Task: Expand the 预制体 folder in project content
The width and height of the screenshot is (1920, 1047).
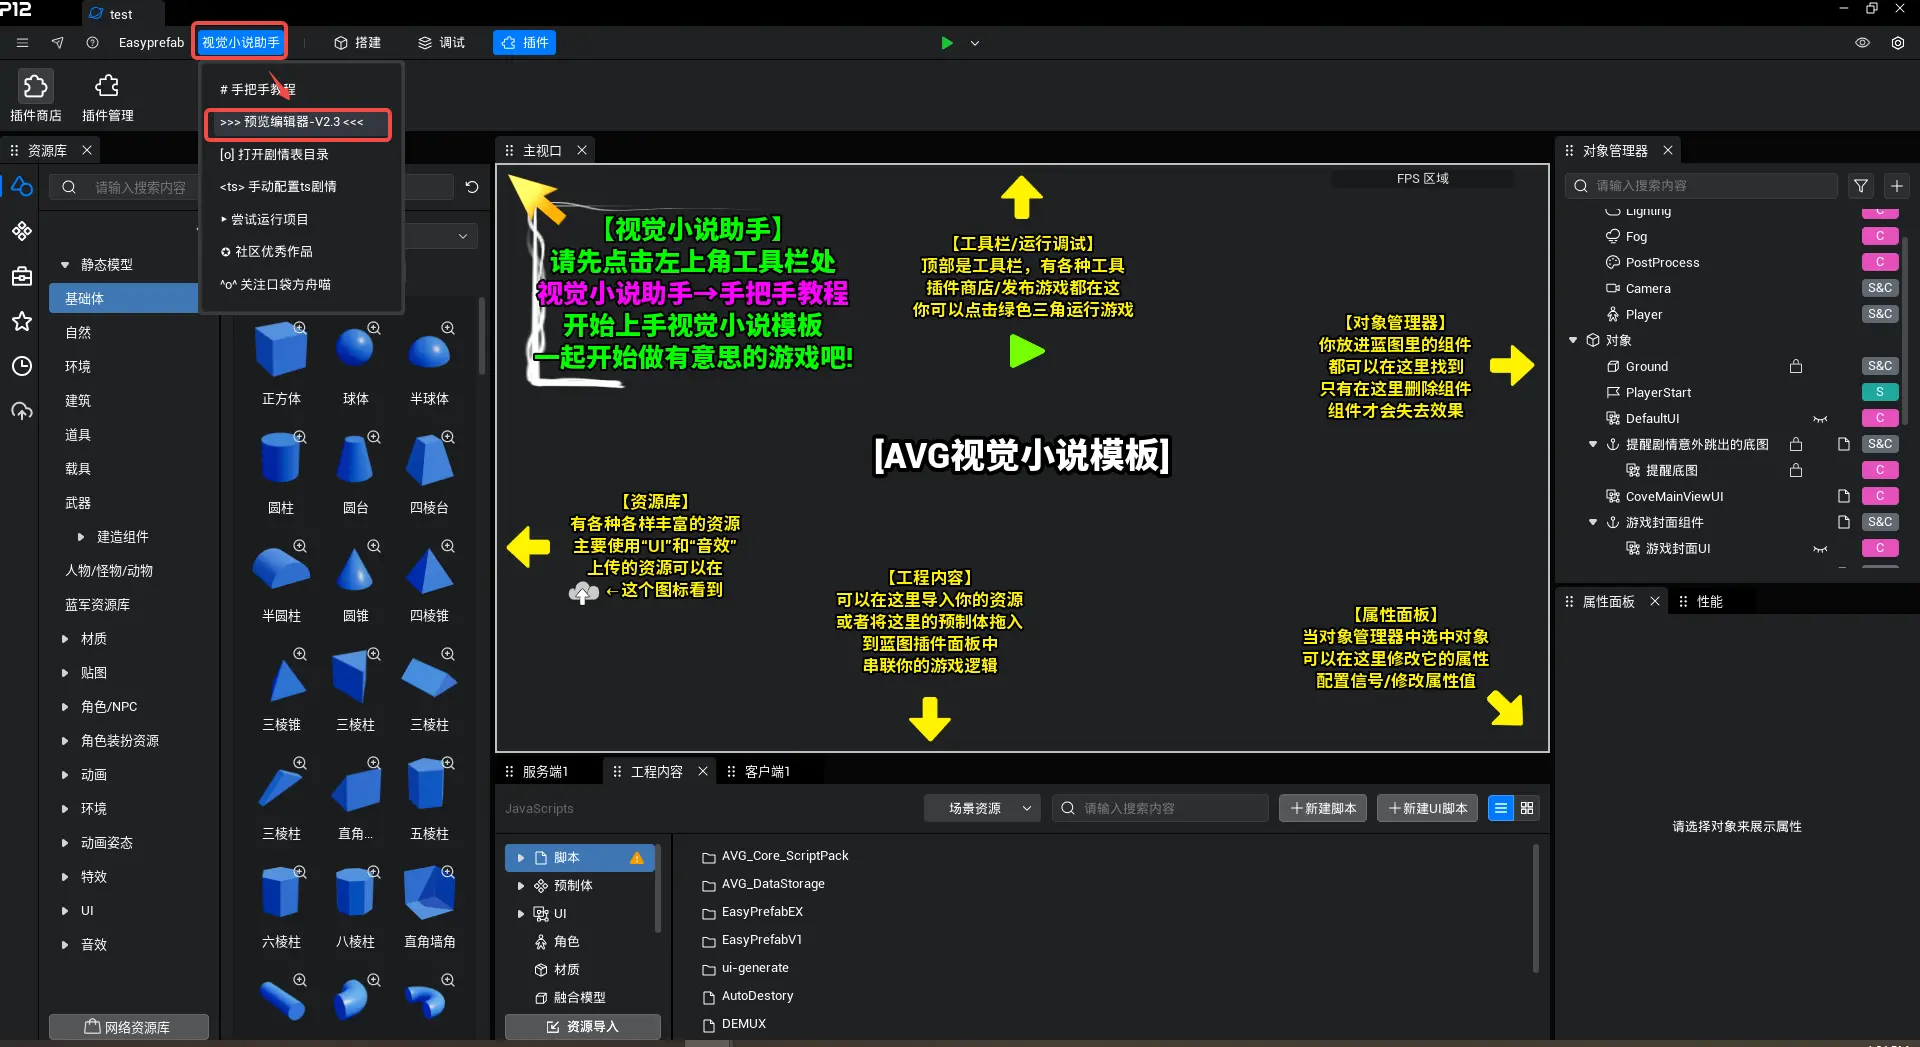Action: (521, 886)
